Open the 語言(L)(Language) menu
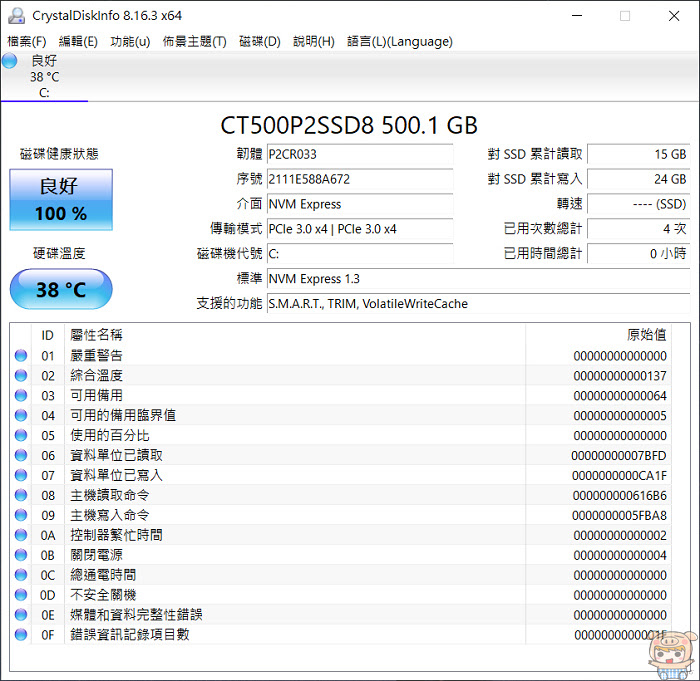Image resolution: width=700 pixels, height=681 pixels. [x=400, y=42]
